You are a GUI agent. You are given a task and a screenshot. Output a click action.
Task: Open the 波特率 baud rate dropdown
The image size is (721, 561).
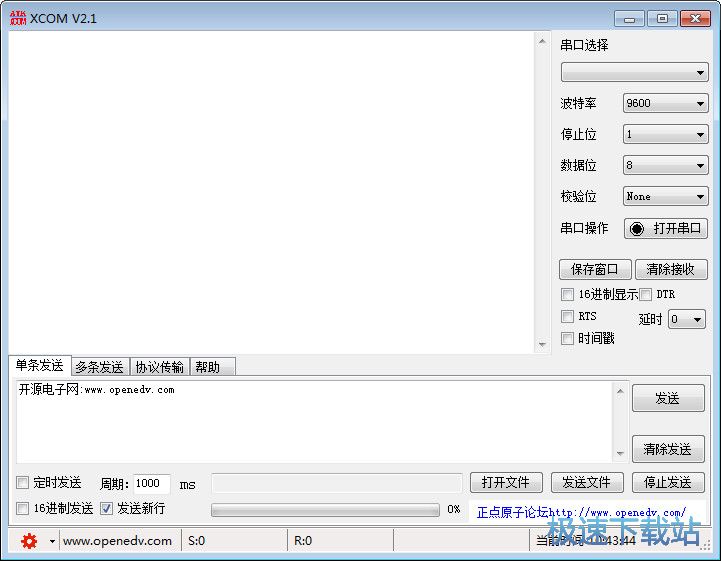click(665, 103)
